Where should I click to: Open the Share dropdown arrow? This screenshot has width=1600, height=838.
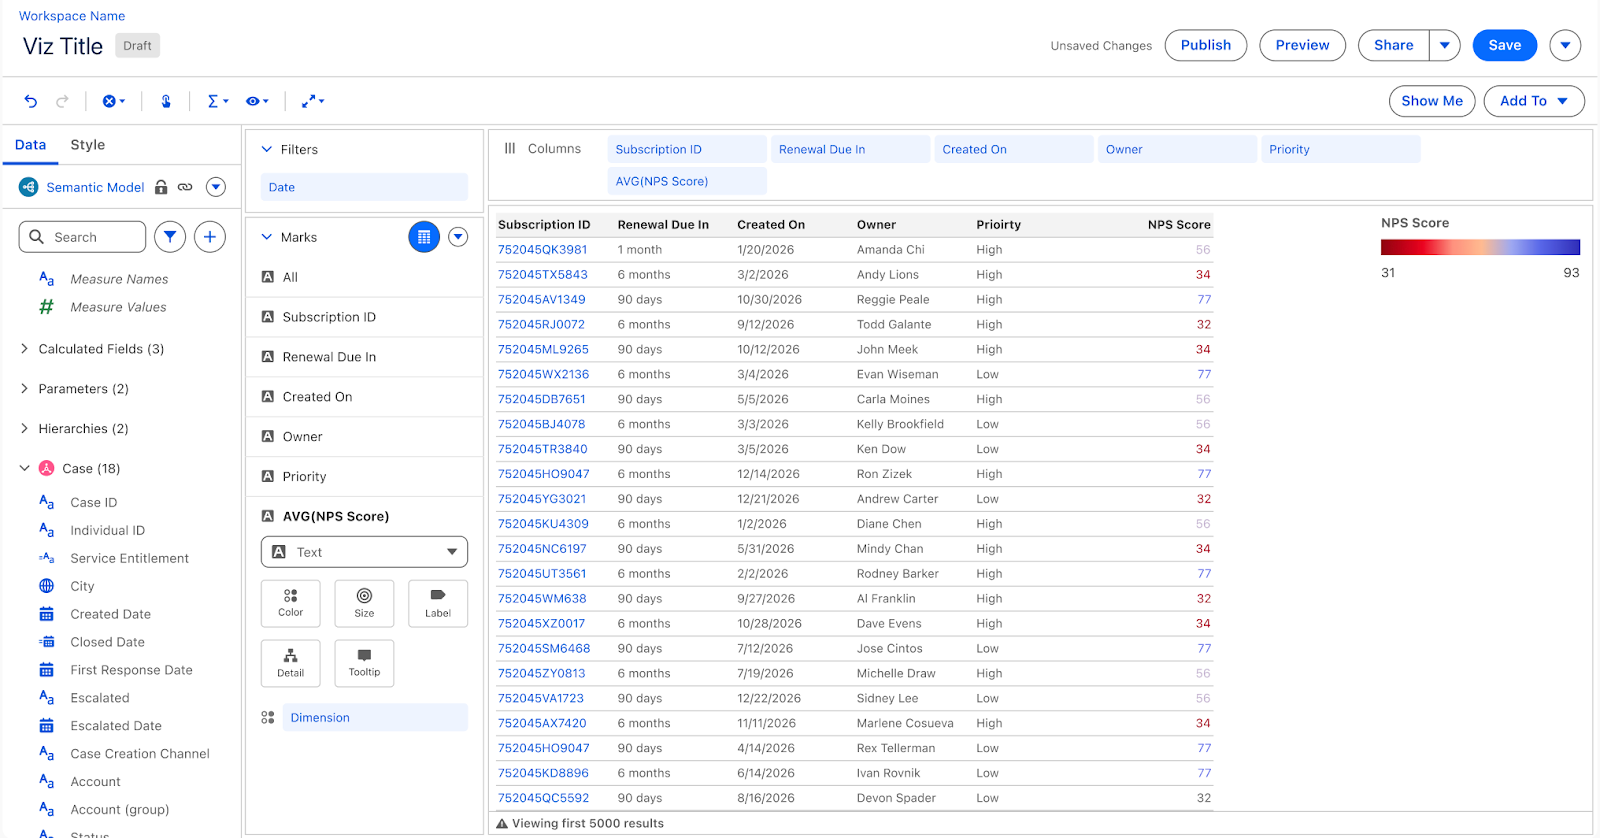pyautogui.click(x=1444, y=45)
